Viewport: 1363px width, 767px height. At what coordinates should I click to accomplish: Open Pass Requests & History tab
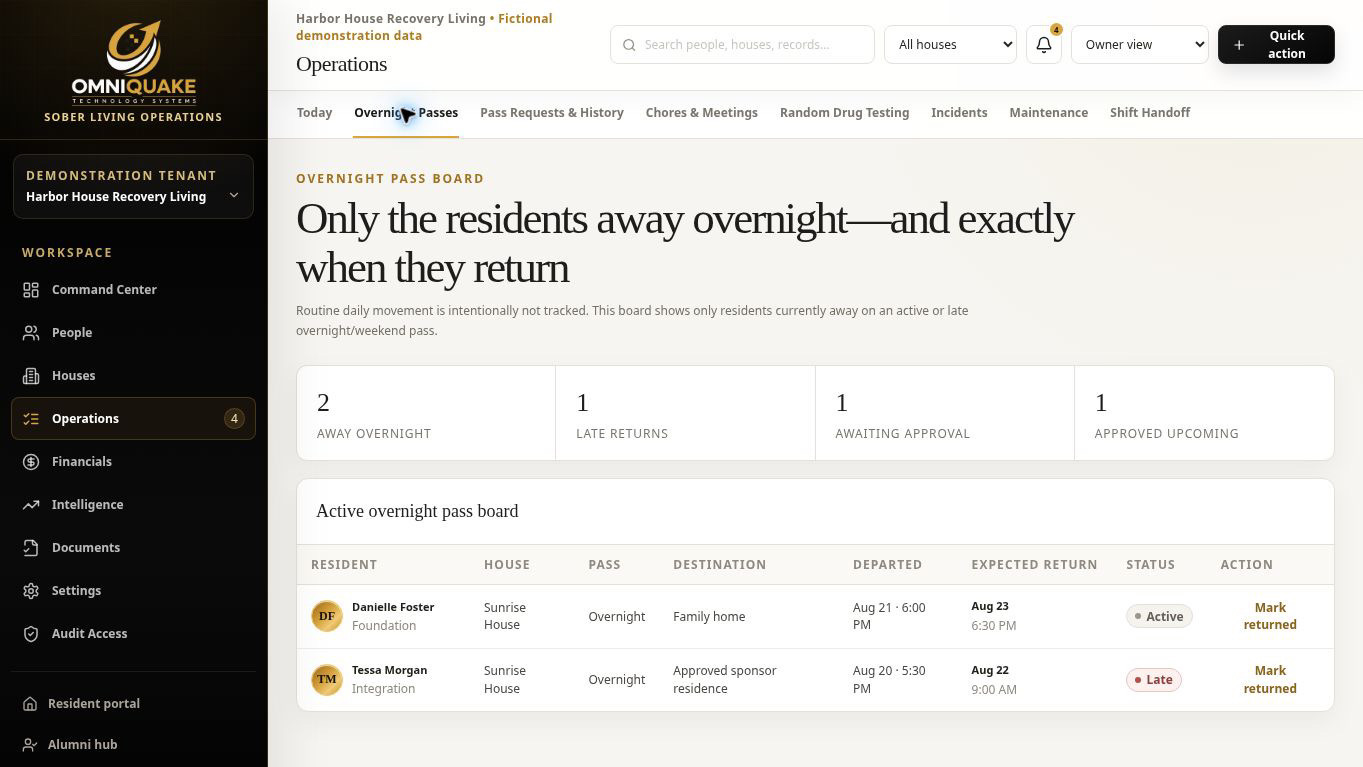coord(552,113)
